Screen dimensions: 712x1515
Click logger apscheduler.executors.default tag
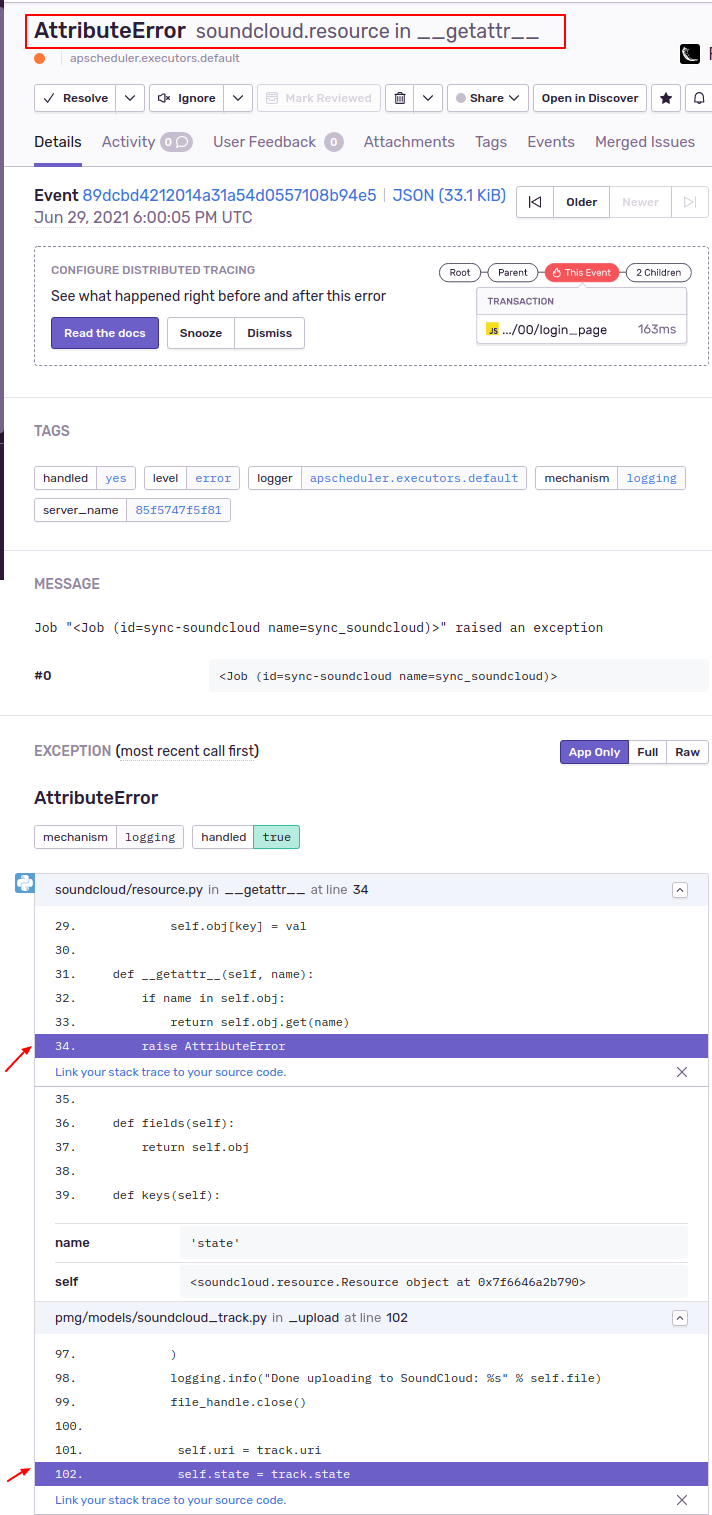click(388, 478)
